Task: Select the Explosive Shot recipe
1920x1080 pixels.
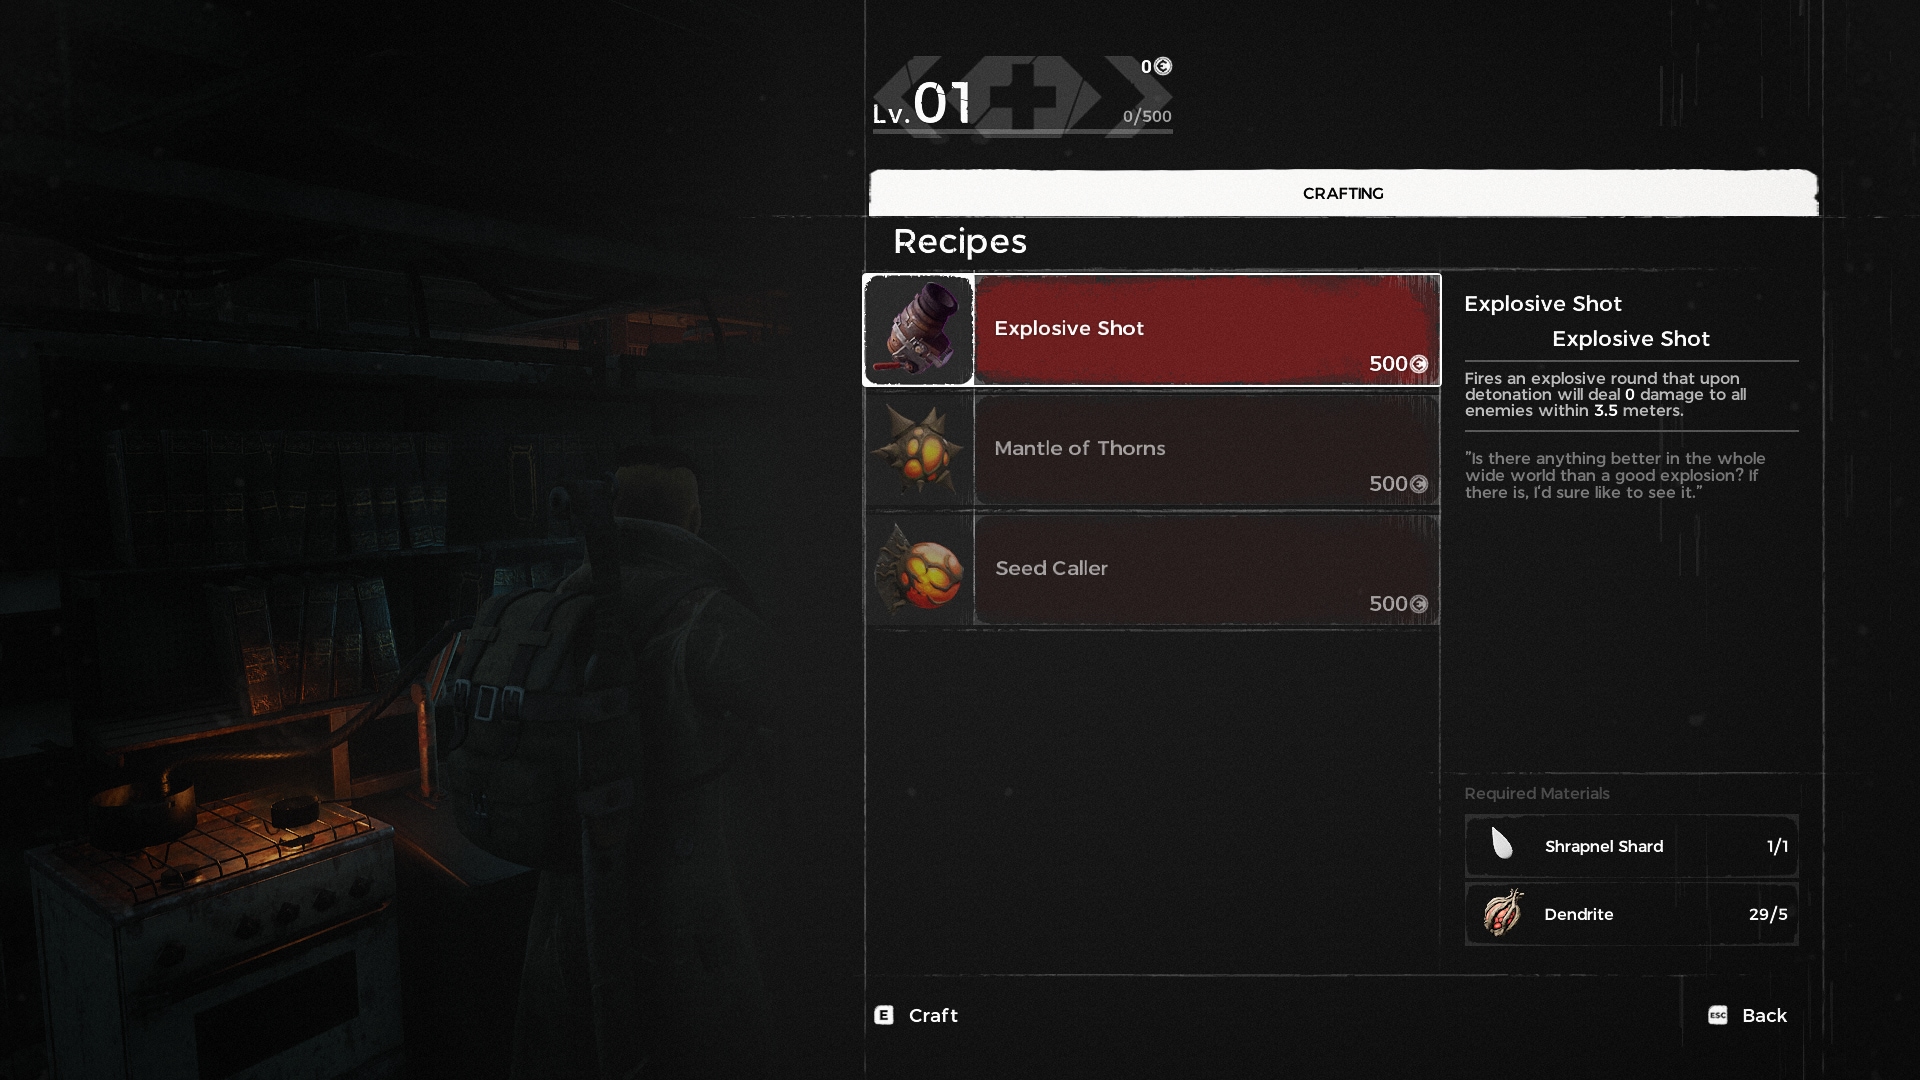Action: [x=1154, y=327]
